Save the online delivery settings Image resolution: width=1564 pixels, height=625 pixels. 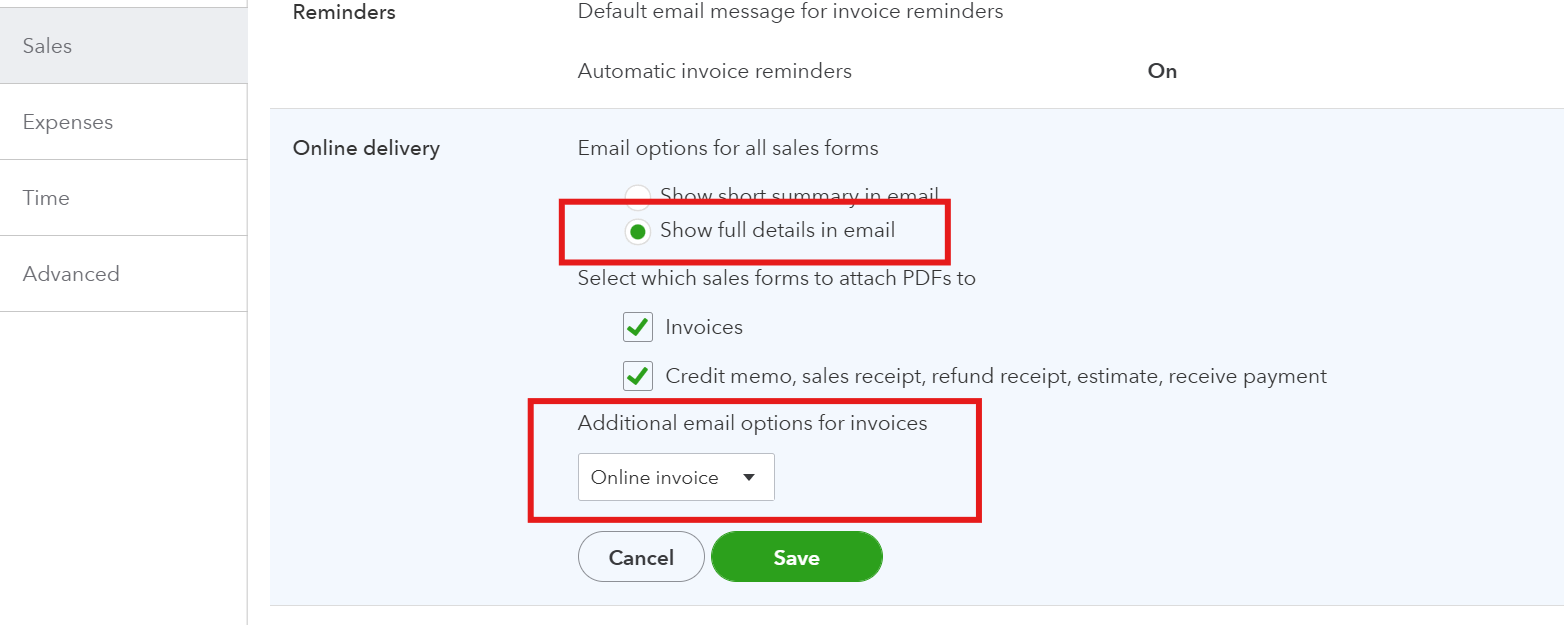(796, 558)
